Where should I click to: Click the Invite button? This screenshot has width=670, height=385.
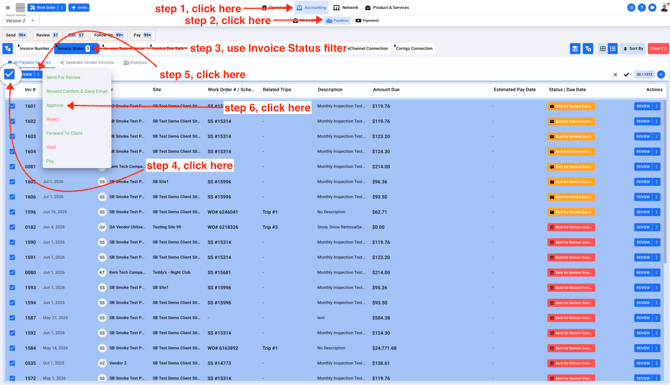[79, 8]
